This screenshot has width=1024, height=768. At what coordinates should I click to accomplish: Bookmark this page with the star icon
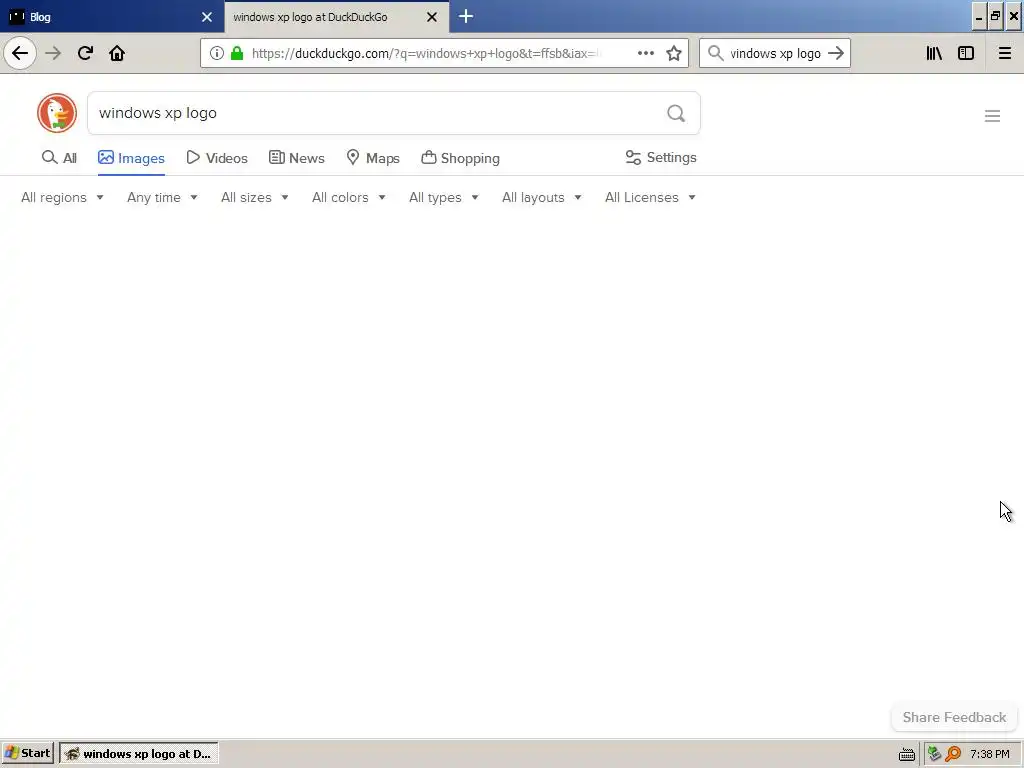[674, 54]
